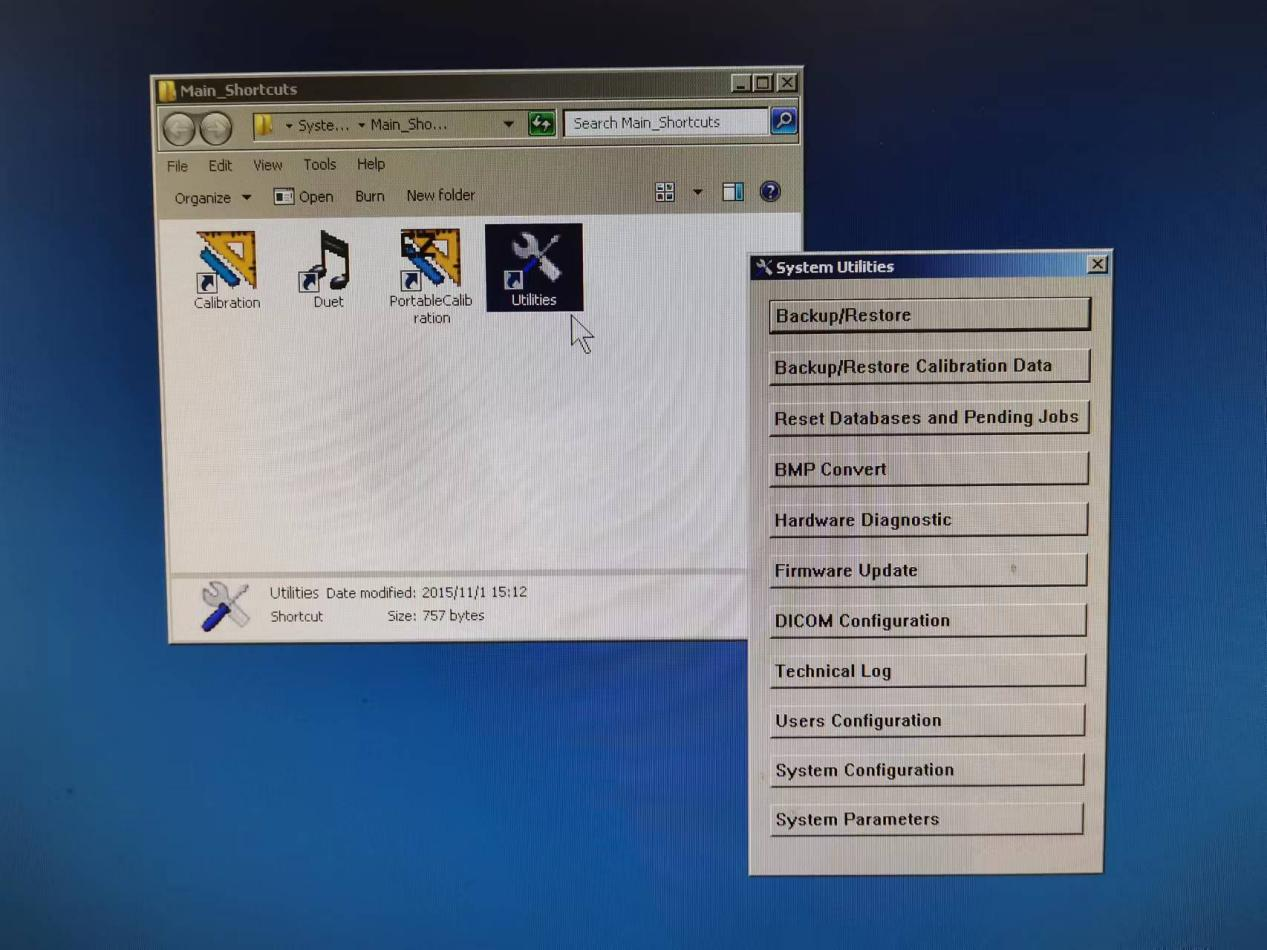Viewport: 1267px width, 950px height.
Task: Open the Technical Log
Action: 927,671
